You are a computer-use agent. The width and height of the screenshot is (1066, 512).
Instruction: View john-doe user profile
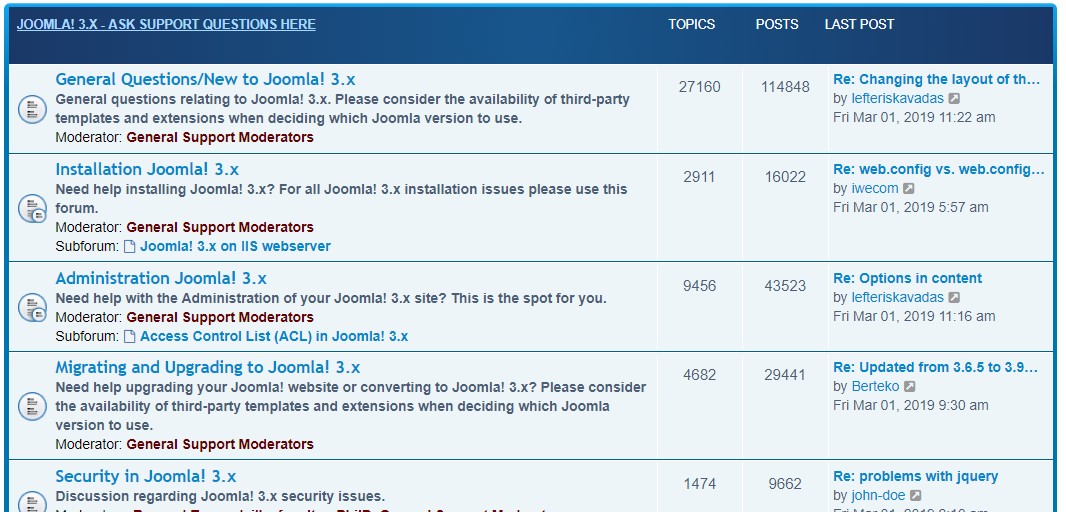[x=878, y=496]
